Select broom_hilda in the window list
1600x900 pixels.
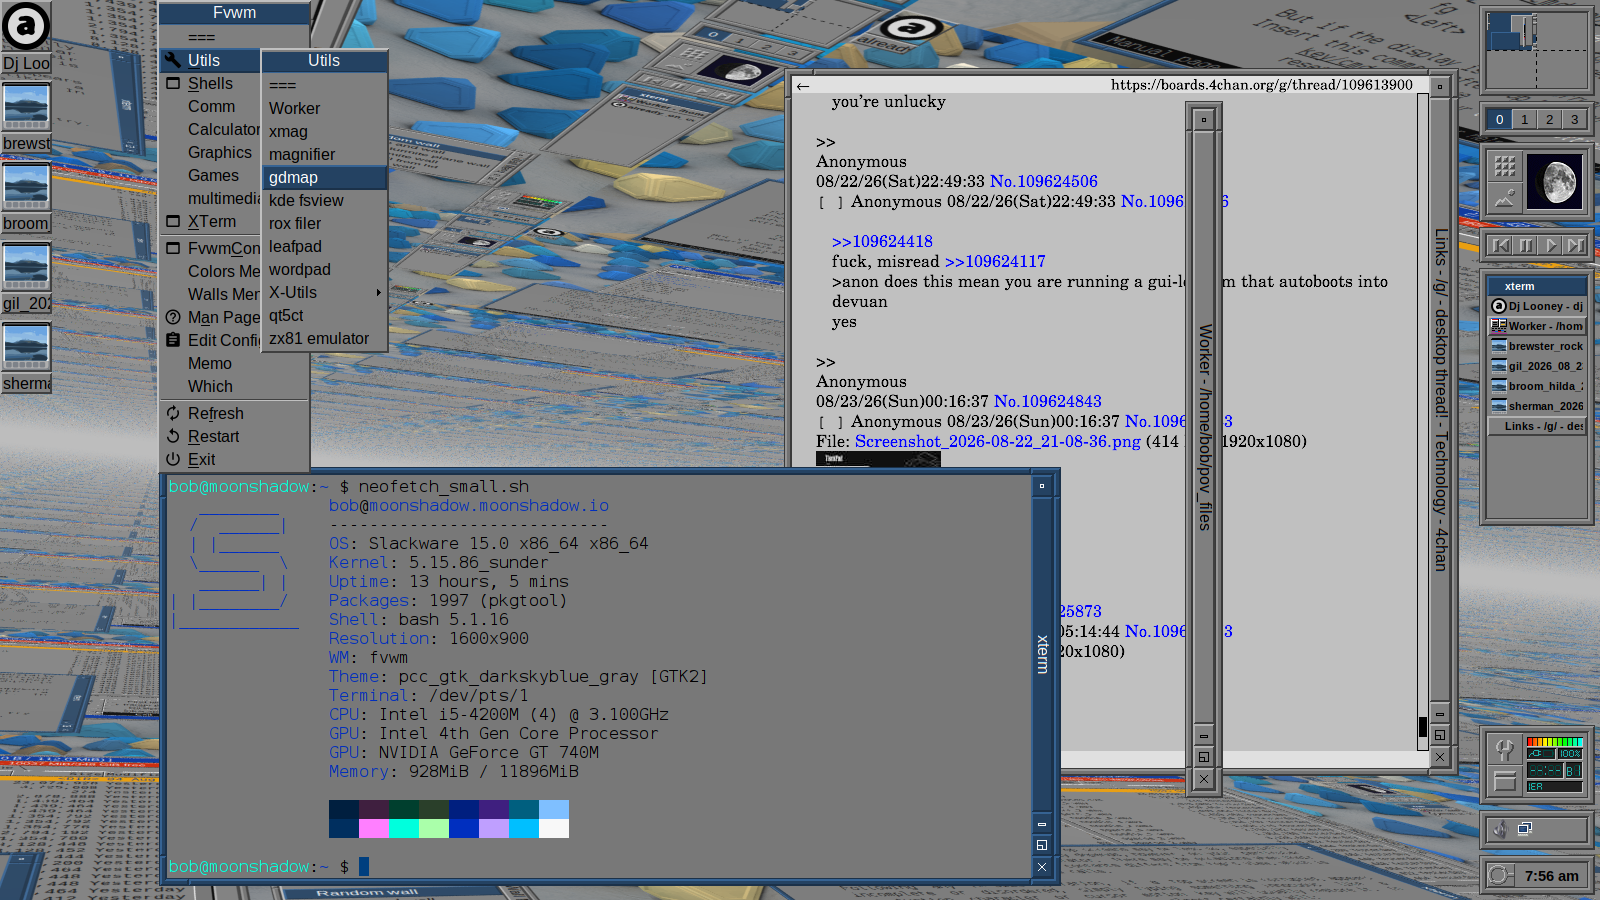click(1537, 386)
